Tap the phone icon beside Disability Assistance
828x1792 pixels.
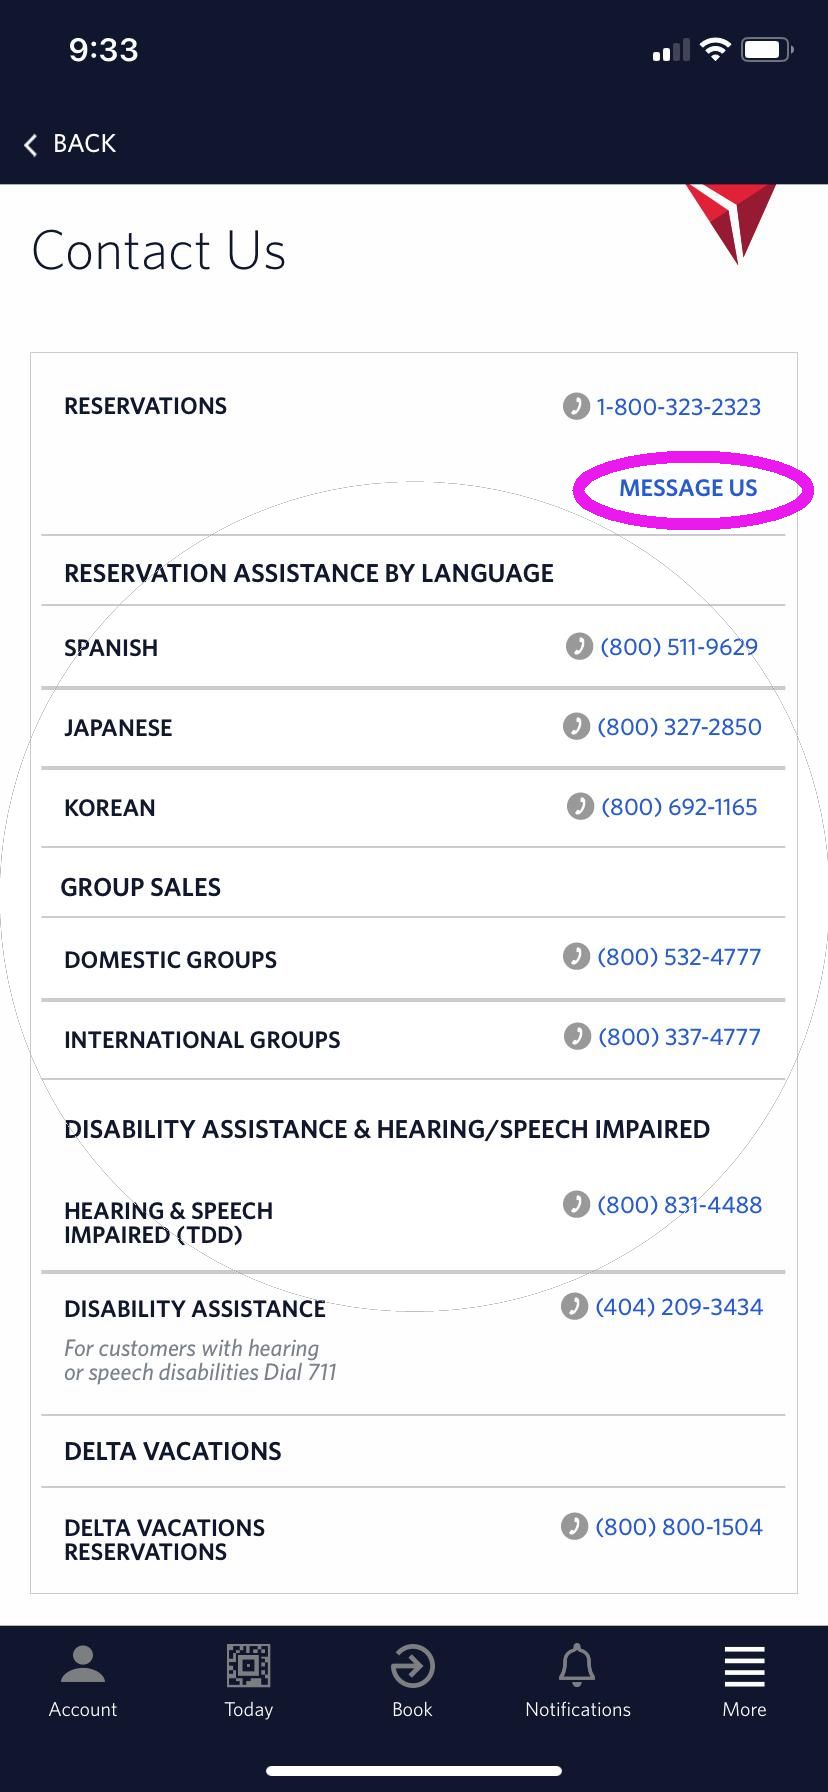(x=576, y=1306)
